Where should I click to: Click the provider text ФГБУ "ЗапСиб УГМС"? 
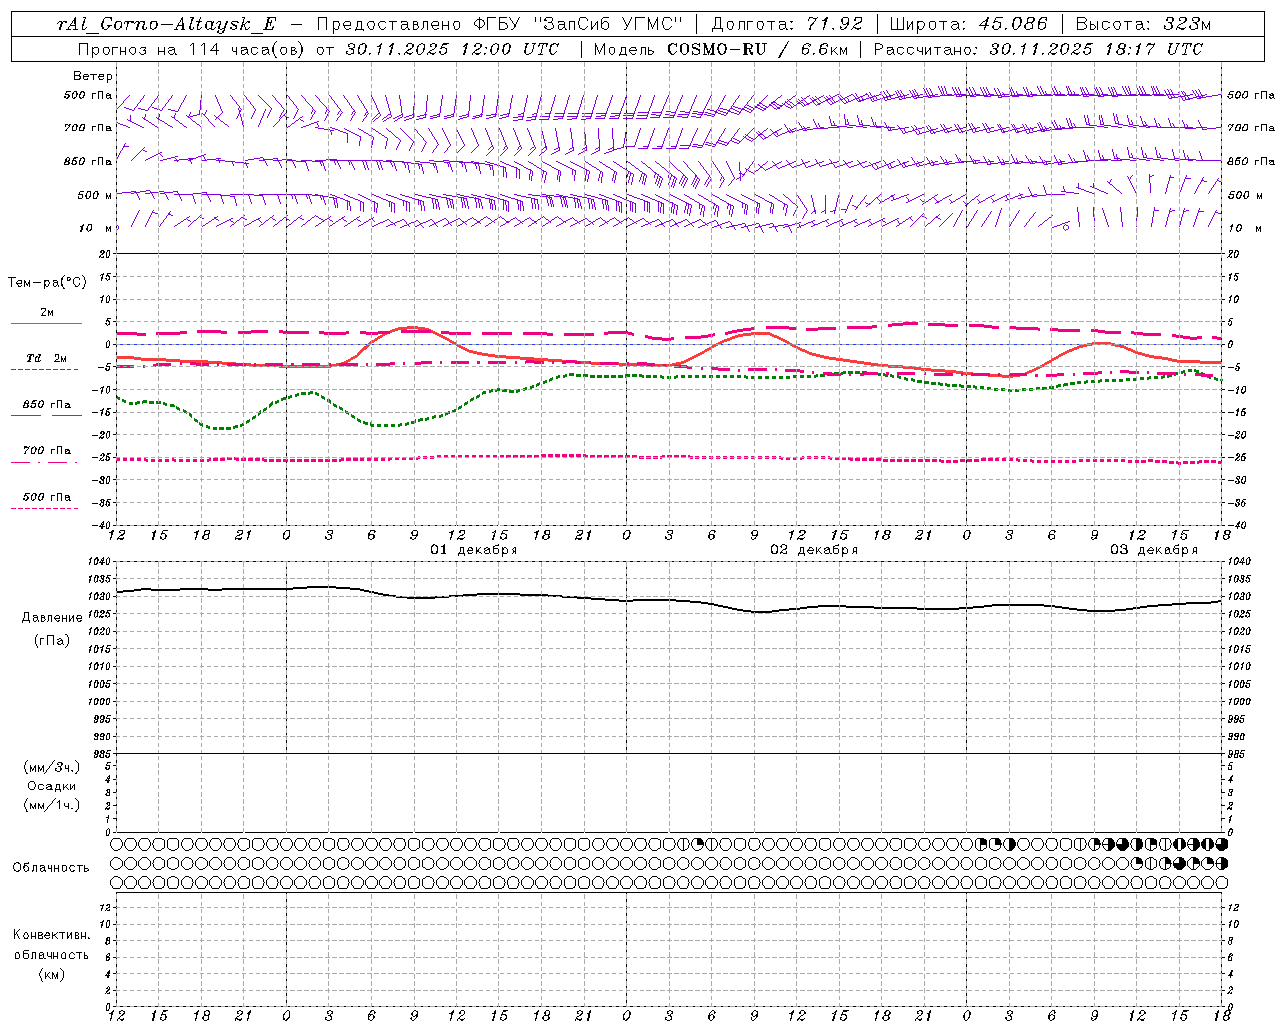click(577, 24)
